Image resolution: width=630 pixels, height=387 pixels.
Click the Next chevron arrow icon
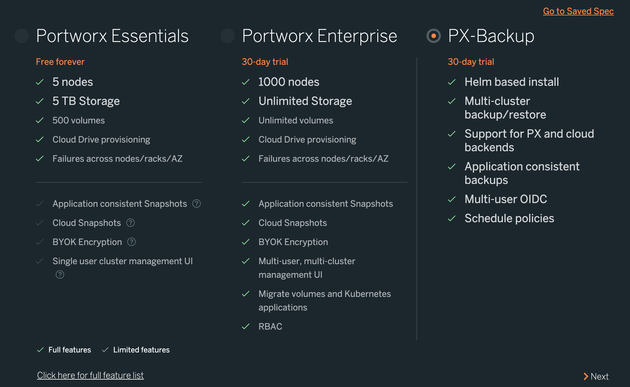[586, 377]
